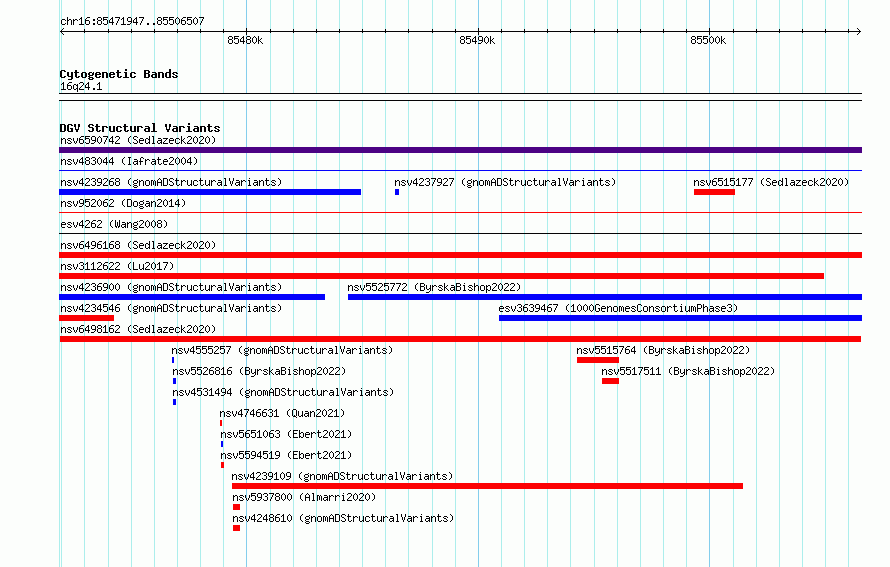890x567 pixels.
Task: Select the small blue nsv4237927 marker
Action: (x=397, y=192)
